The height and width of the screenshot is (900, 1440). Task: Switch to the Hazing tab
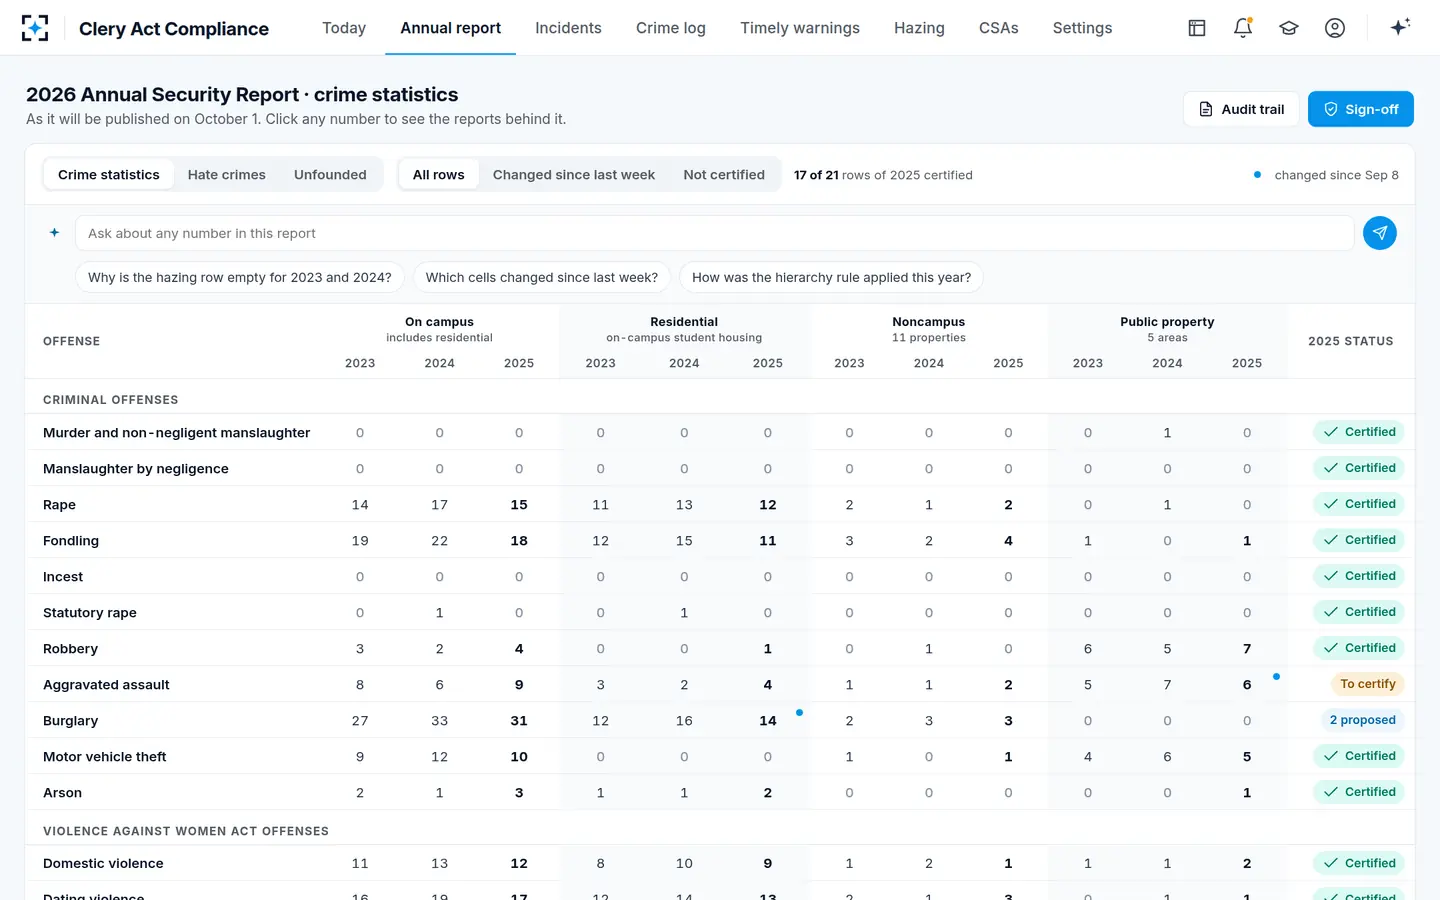[919, 28]
